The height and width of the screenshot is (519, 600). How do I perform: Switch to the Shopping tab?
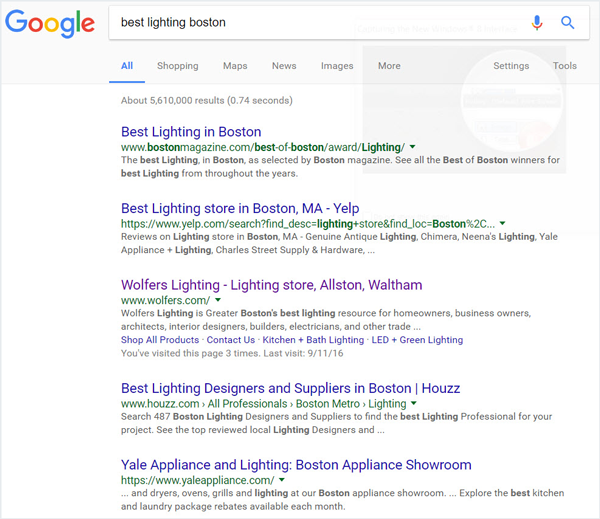point(178,66)
